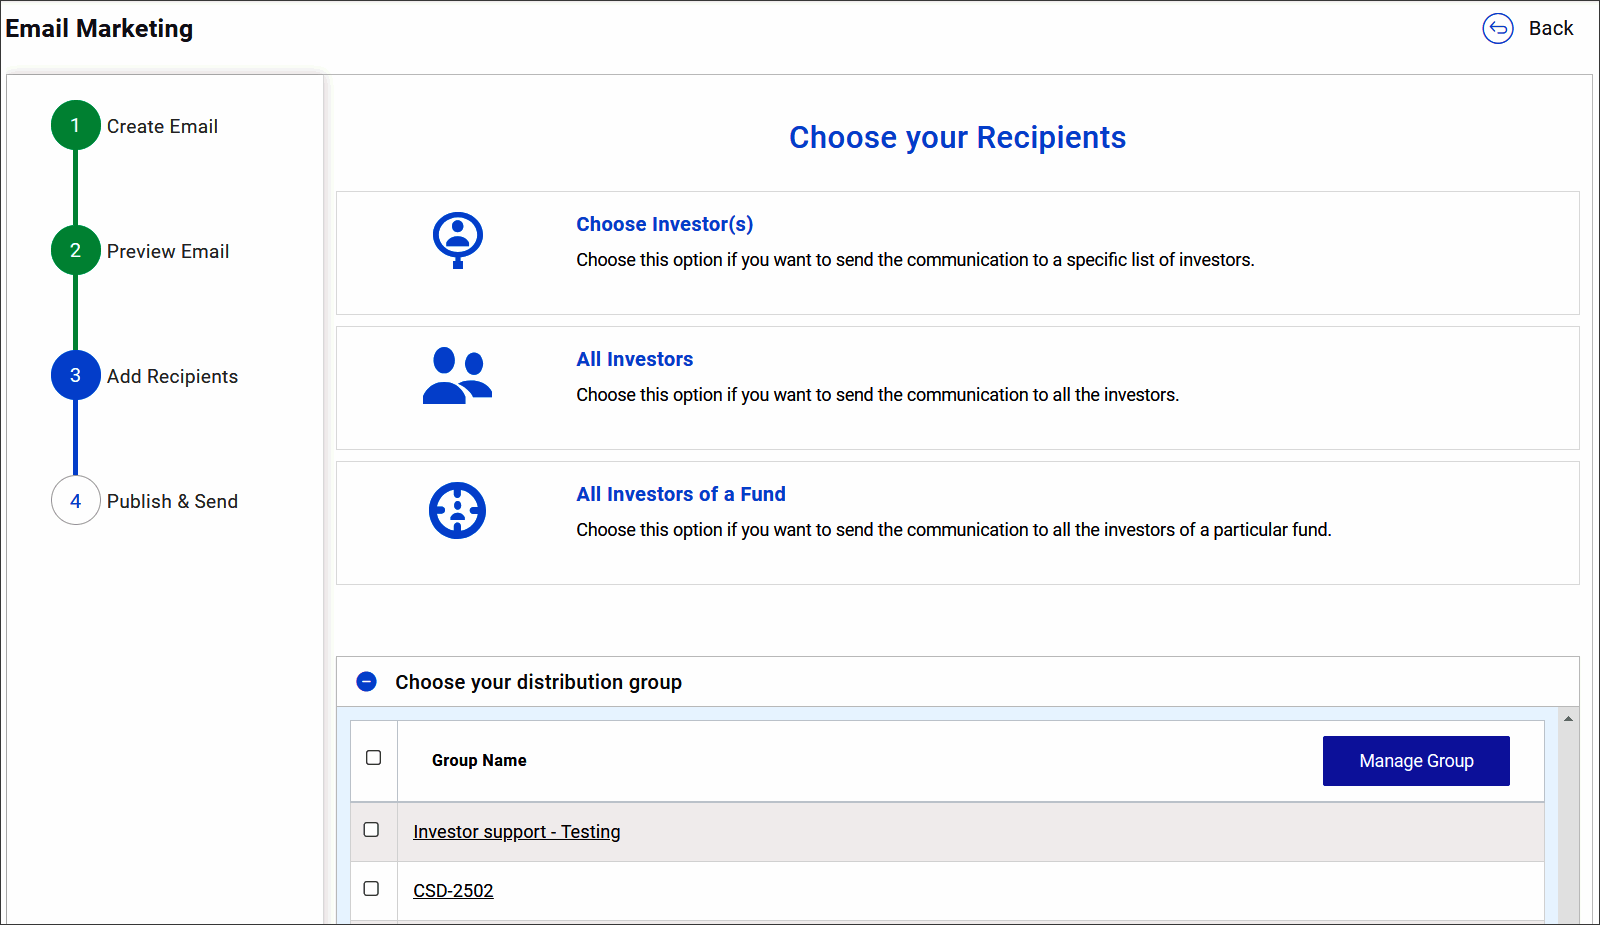Click the All Investors heading text
The width and height of the screenshot is (1600, 925).
tap(634, 359)
